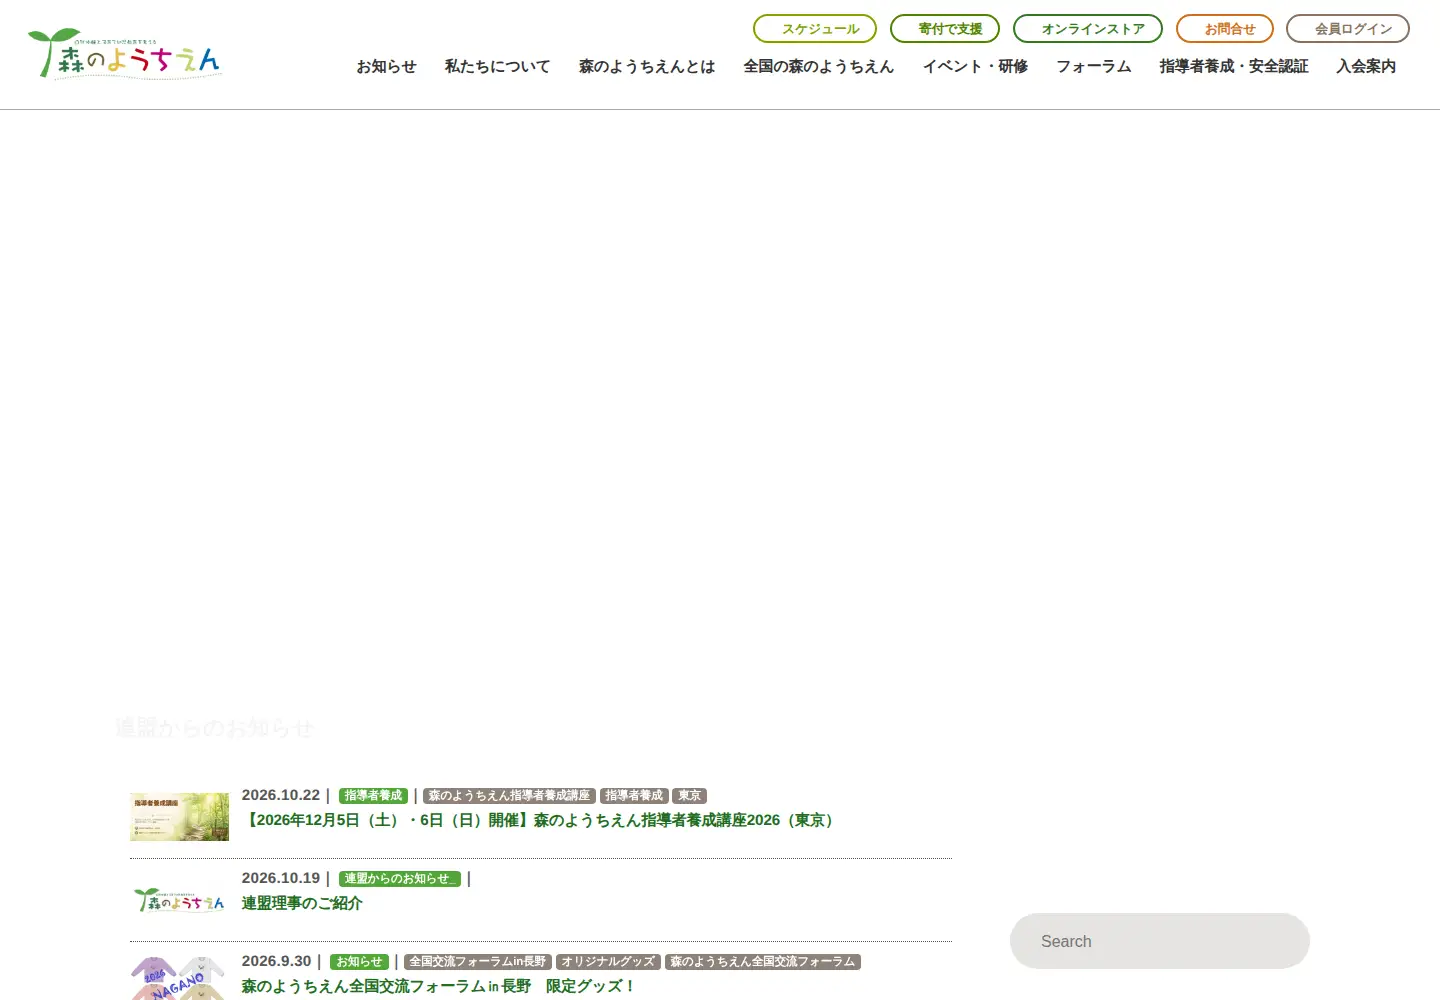
Task: Click the date 2026.9.30
Action: point(277,961)
